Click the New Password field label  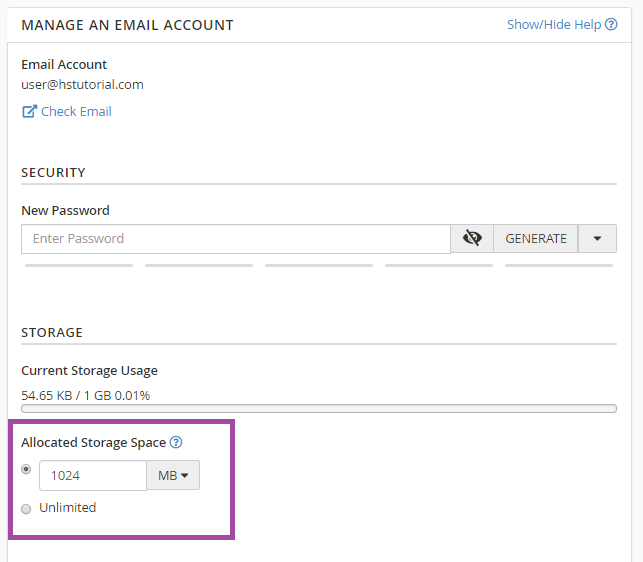tap(65, 211)
